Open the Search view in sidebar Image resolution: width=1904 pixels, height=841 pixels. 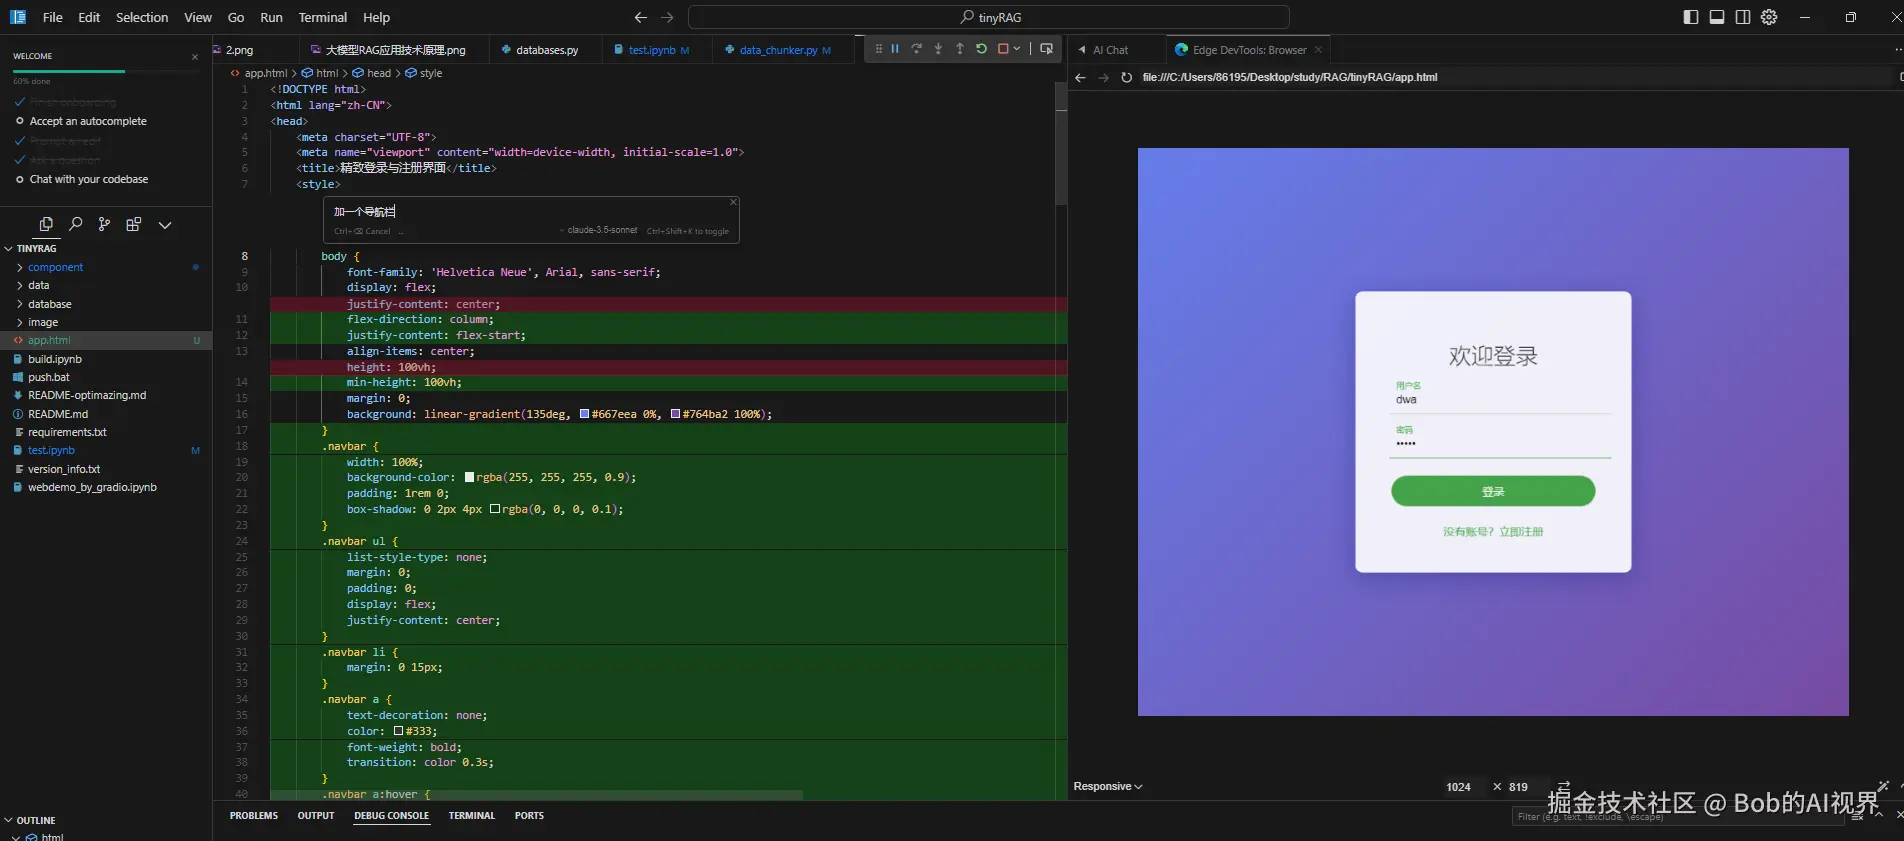[75, 224]
